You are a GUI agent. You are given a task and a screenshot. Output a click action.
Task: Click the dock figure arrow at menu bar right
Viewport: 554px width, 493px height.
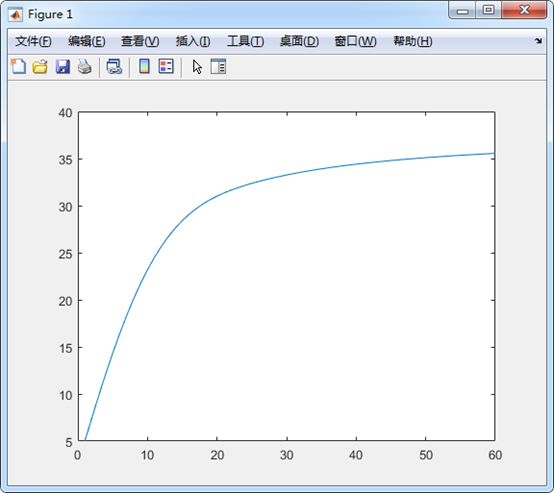coord(538,41)
